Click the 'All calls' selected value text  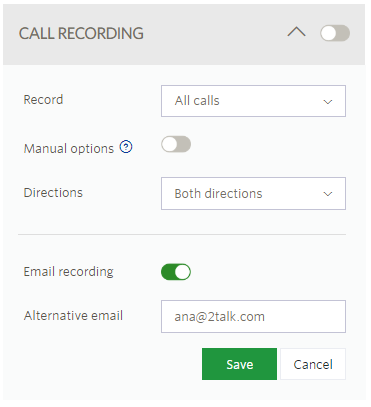pos(197,101)
